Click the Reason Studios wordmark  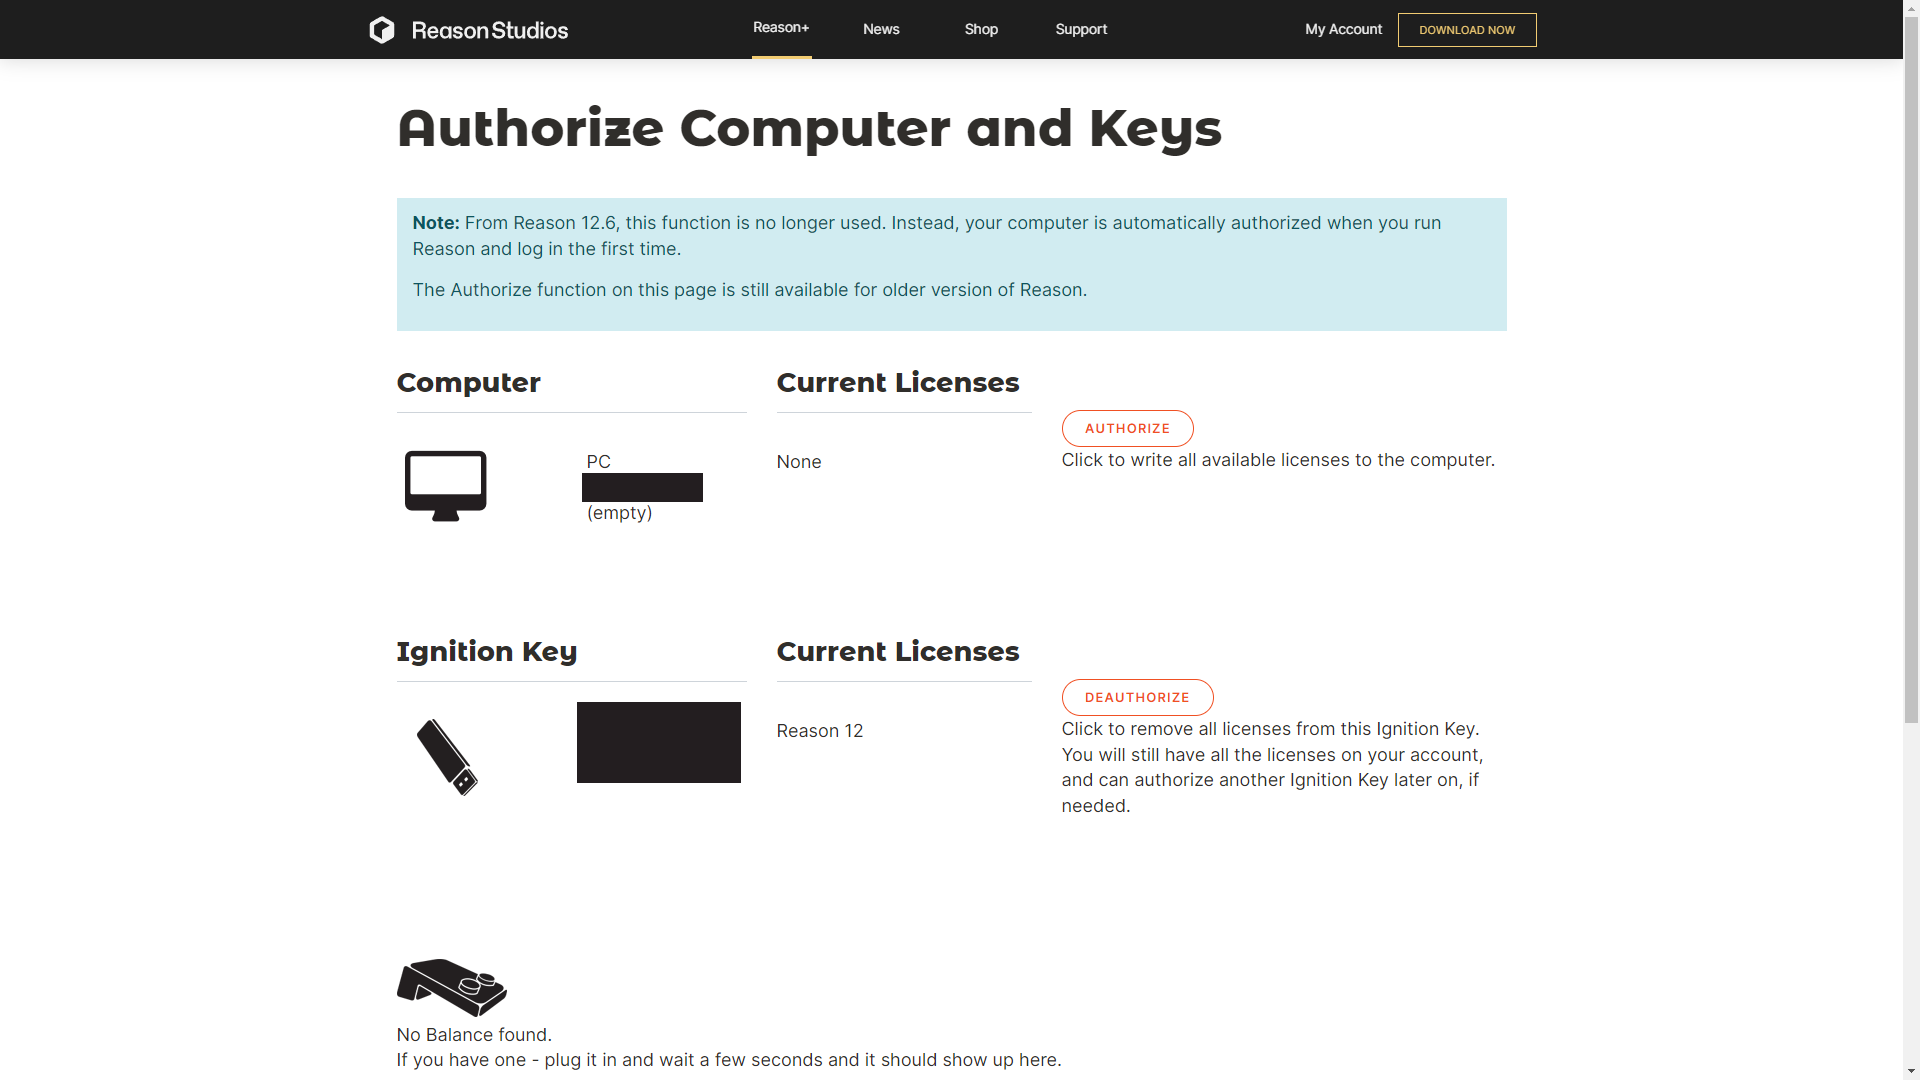[490, 30]
